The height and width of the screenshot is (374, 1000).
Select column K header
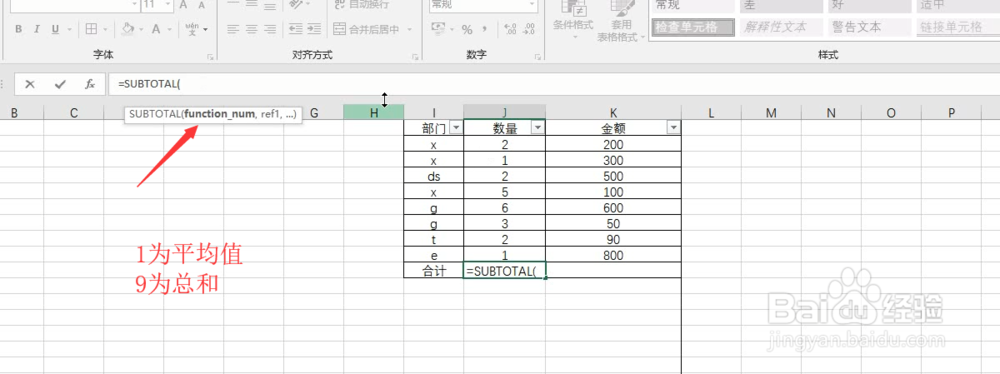(x=614, y=113)
